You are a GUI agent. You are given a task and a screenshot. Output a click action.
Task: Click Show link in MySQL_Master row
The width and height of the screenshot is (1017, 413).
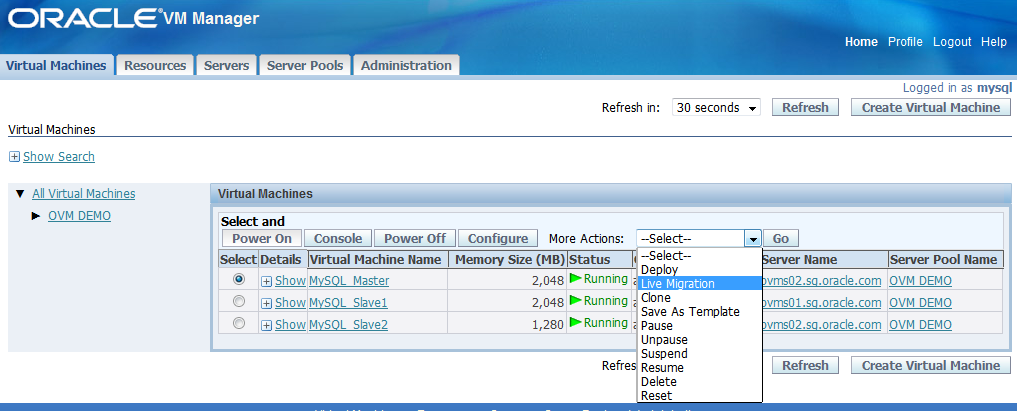point(290,281)
